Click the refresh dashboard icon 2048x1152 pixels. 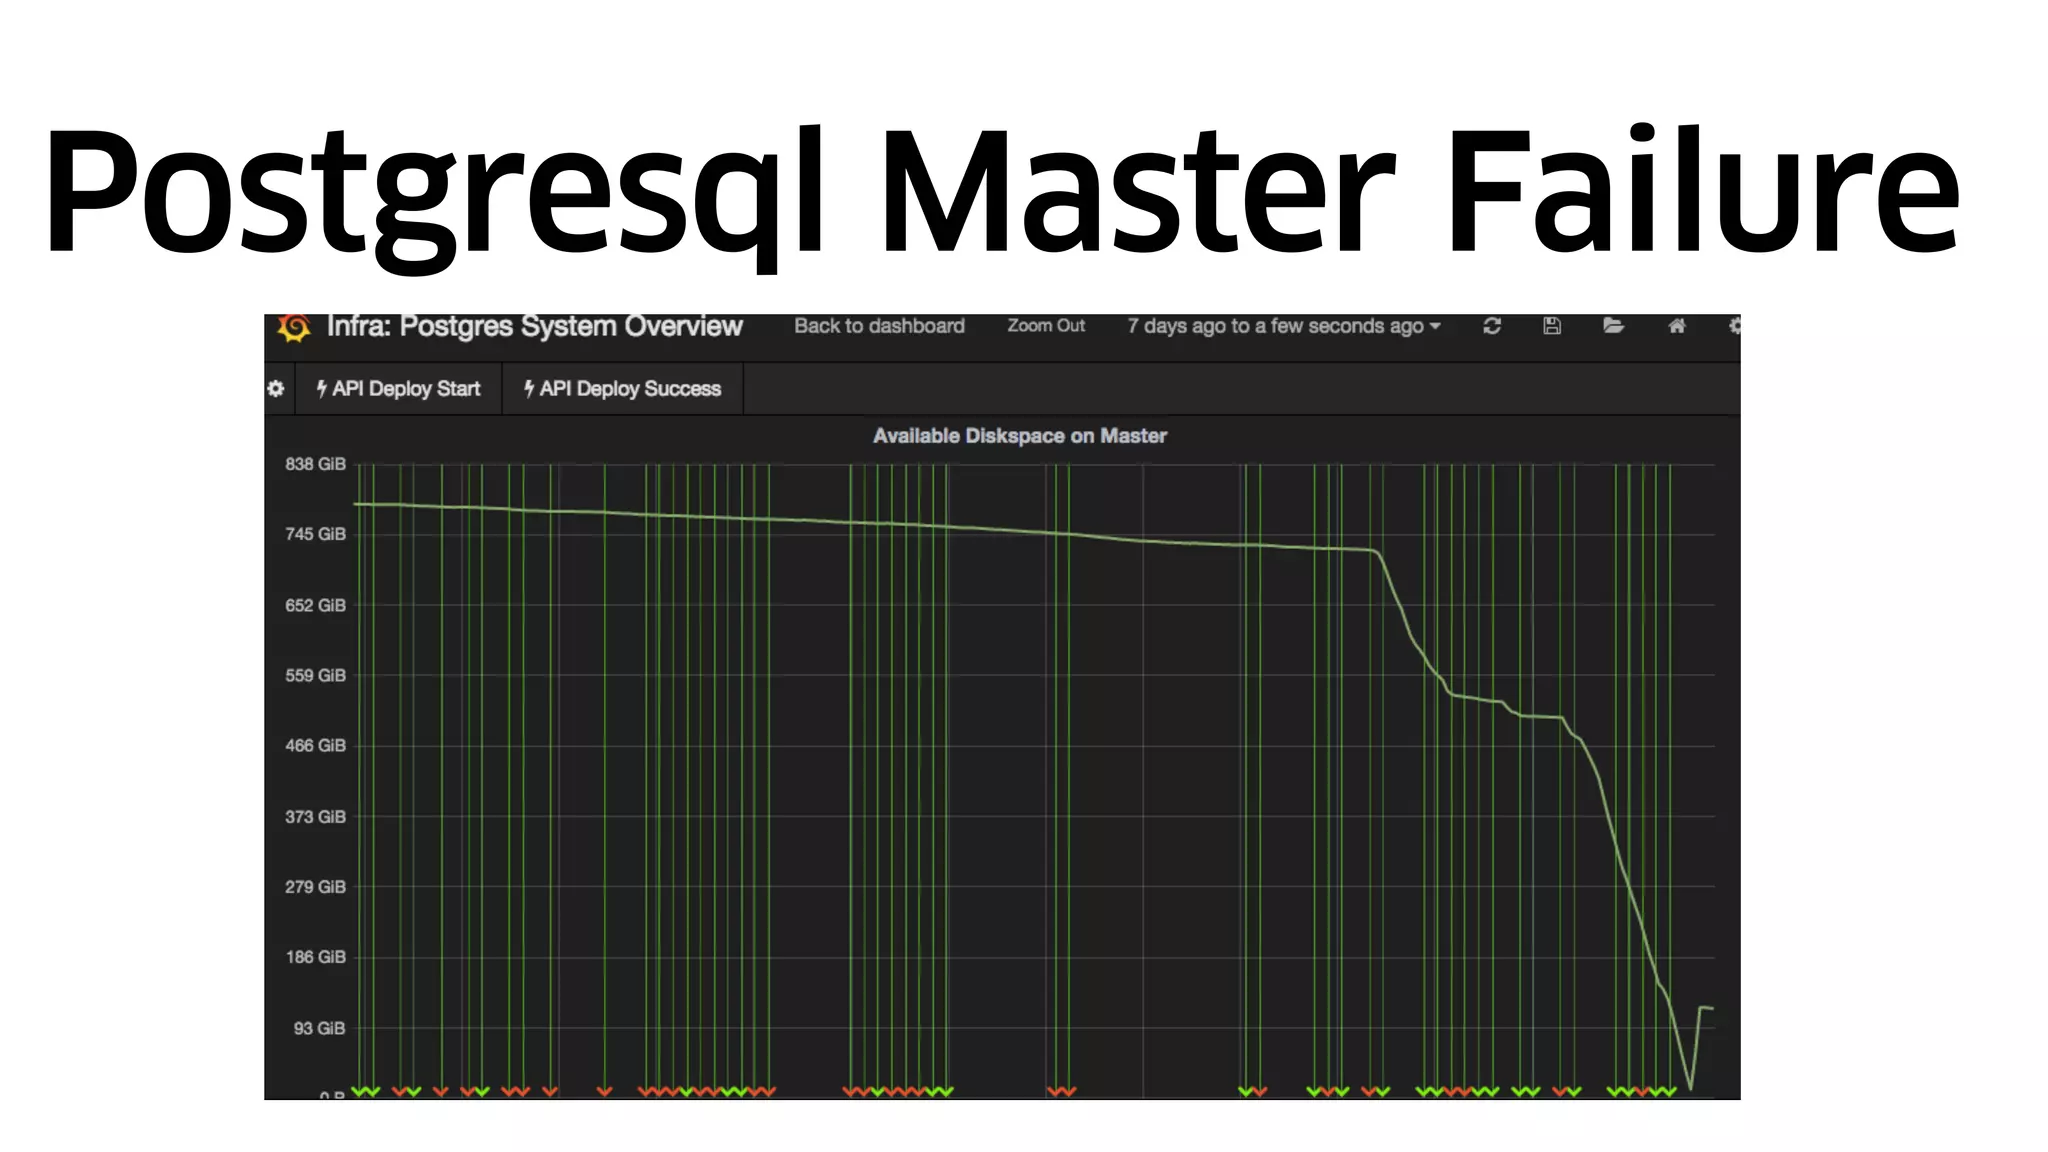(1491, 326)
